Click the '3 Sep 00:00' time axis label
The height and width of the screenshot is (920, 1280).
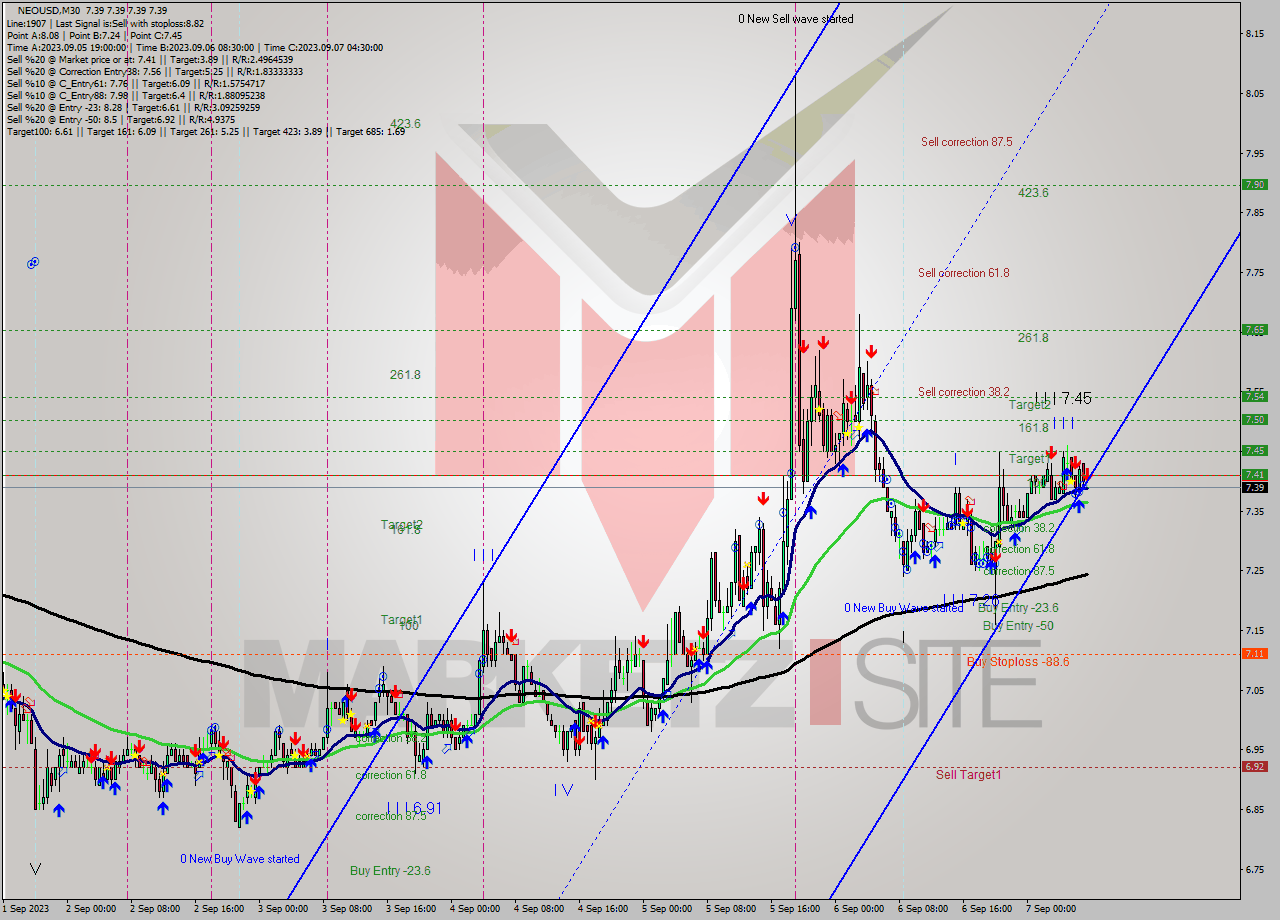[283, 909]
